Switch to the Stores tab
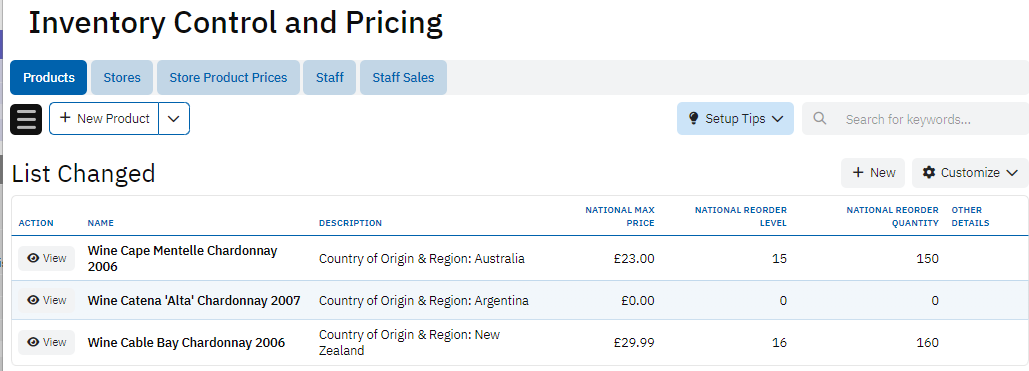The height and width of the screenshot is (371, 1029). (122, 77)
